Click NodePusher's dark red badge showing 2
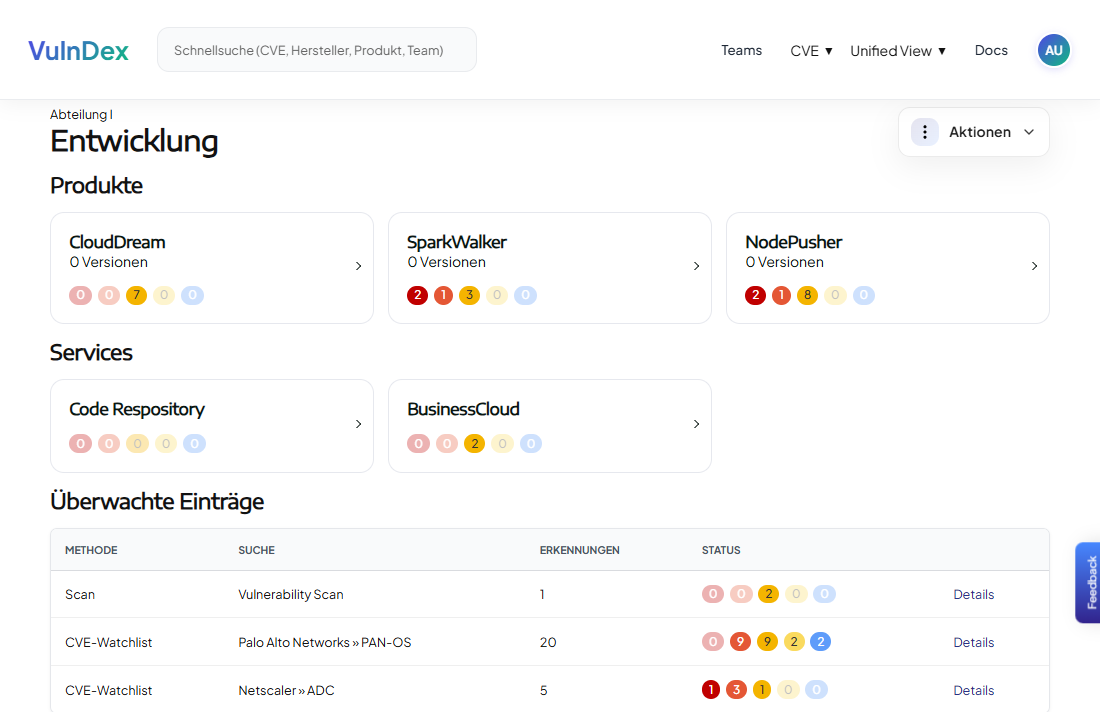 (x=756, y=296)
